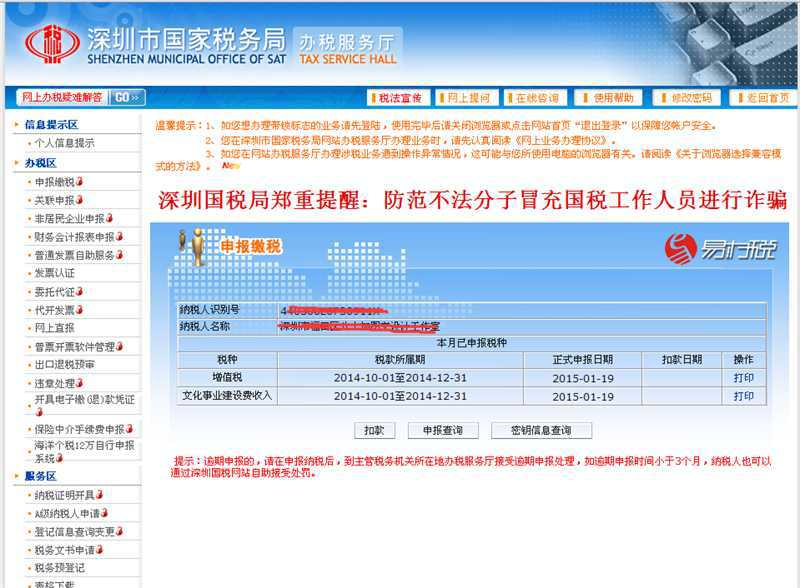Open the 使用帮助 menu item

point(609,97)
